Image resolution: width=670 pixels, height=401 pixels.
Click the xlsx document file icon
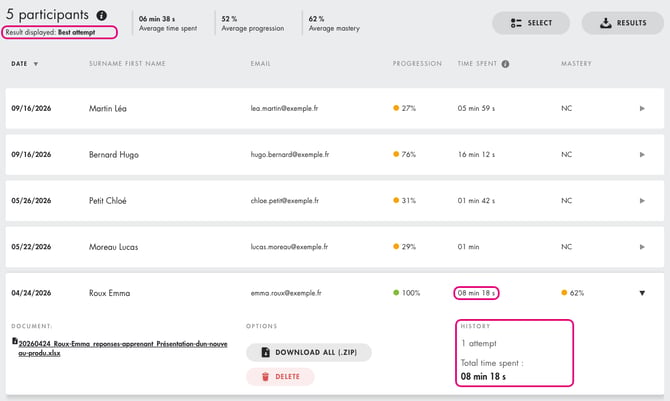click(x=15, y=341)
